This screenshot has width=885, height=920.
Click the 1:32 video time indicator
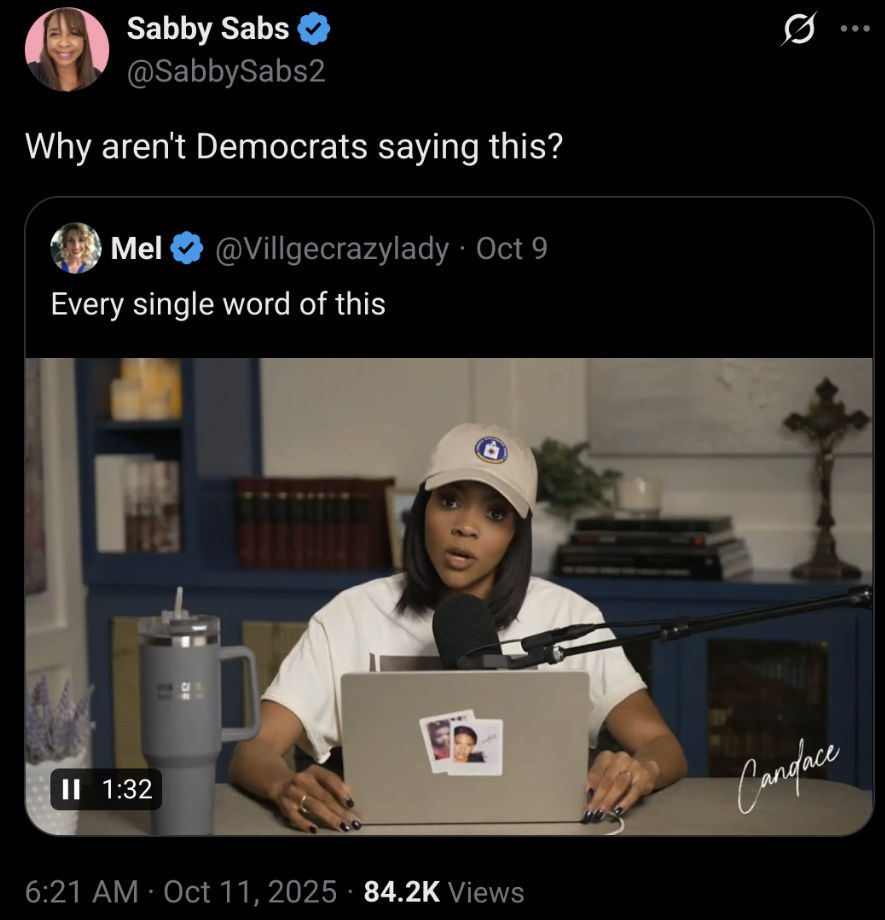coord(127,789)
